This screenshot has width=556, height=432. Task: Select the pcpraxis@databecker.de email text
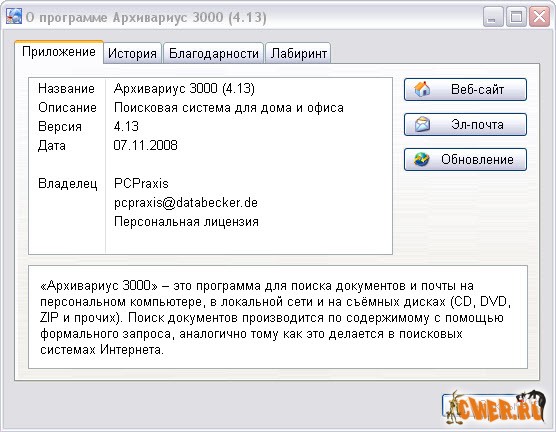[x=186, y=203]
